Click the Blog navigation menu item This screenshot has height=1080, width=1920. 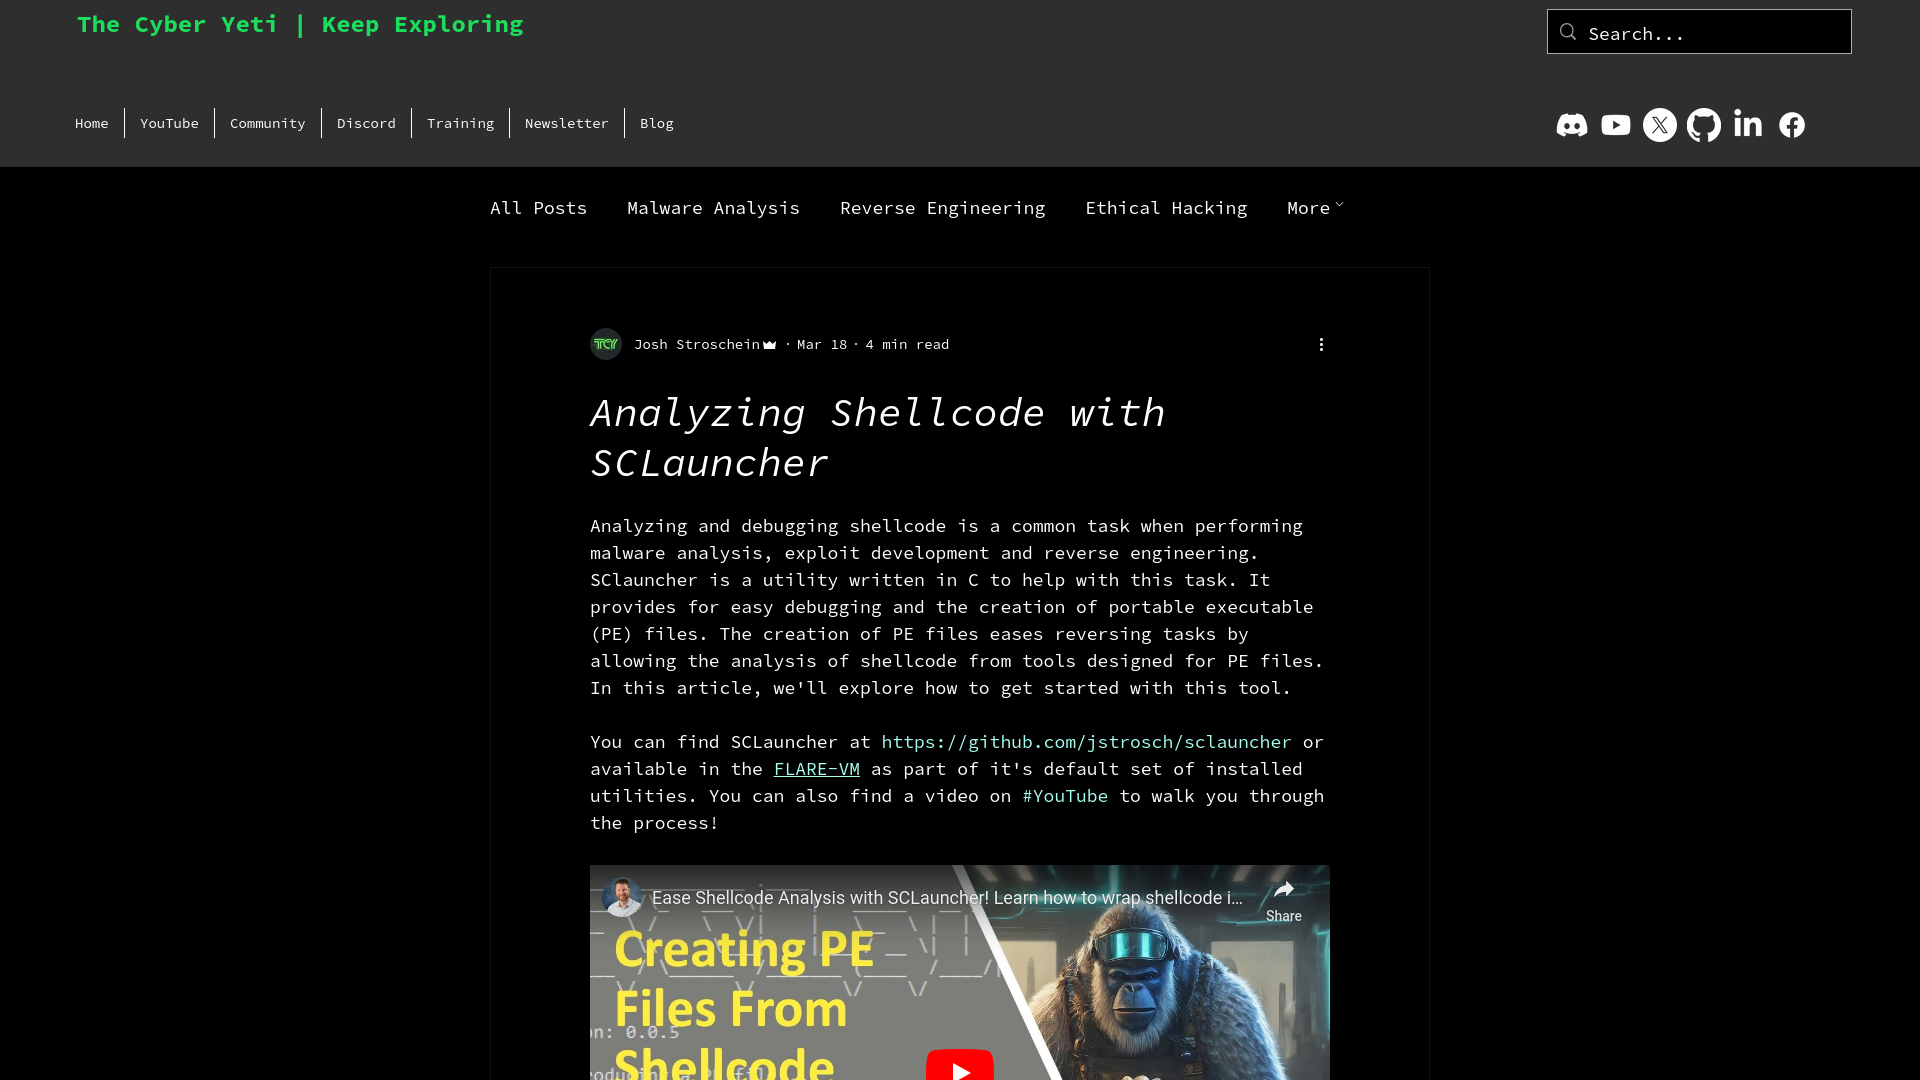click(657, 123)
